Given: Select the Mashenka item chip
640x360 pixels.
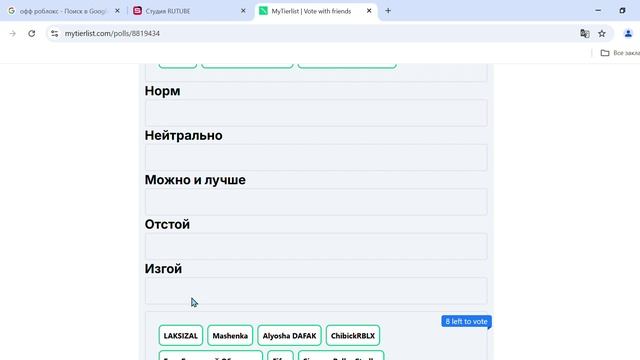Looking at the screenshot, I should [230, 336].
